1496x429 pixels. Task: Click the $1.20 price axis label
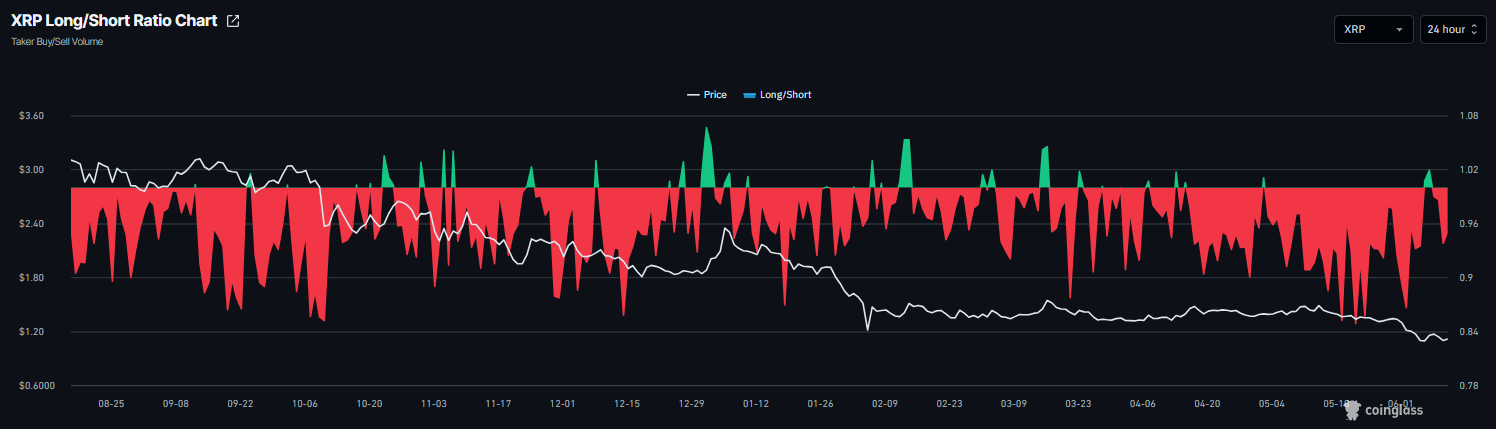(x=31, y=332)
